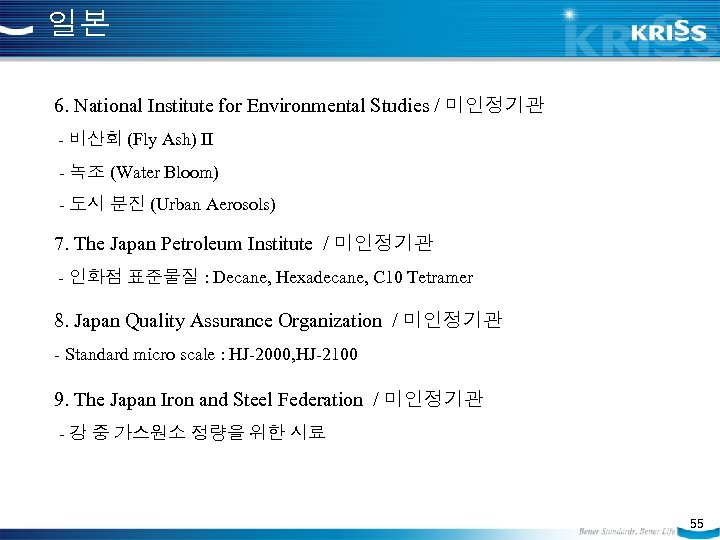Select the 인화점 표준물질 Decane, Hexadecane line
The width and height of the screenshot is (720, 540).
tap(266, 277)
